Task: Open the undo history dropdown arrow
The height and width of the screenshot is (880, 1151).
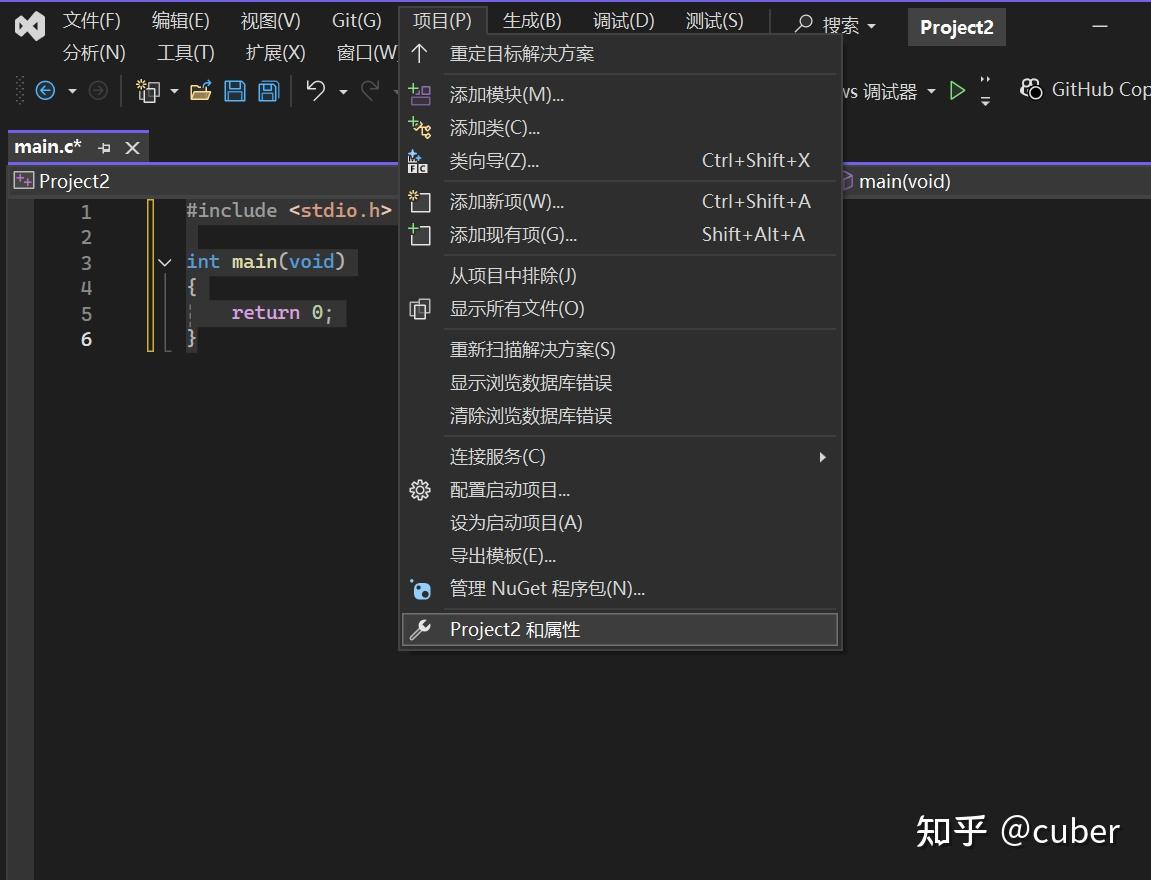Action: coord(343,92)
